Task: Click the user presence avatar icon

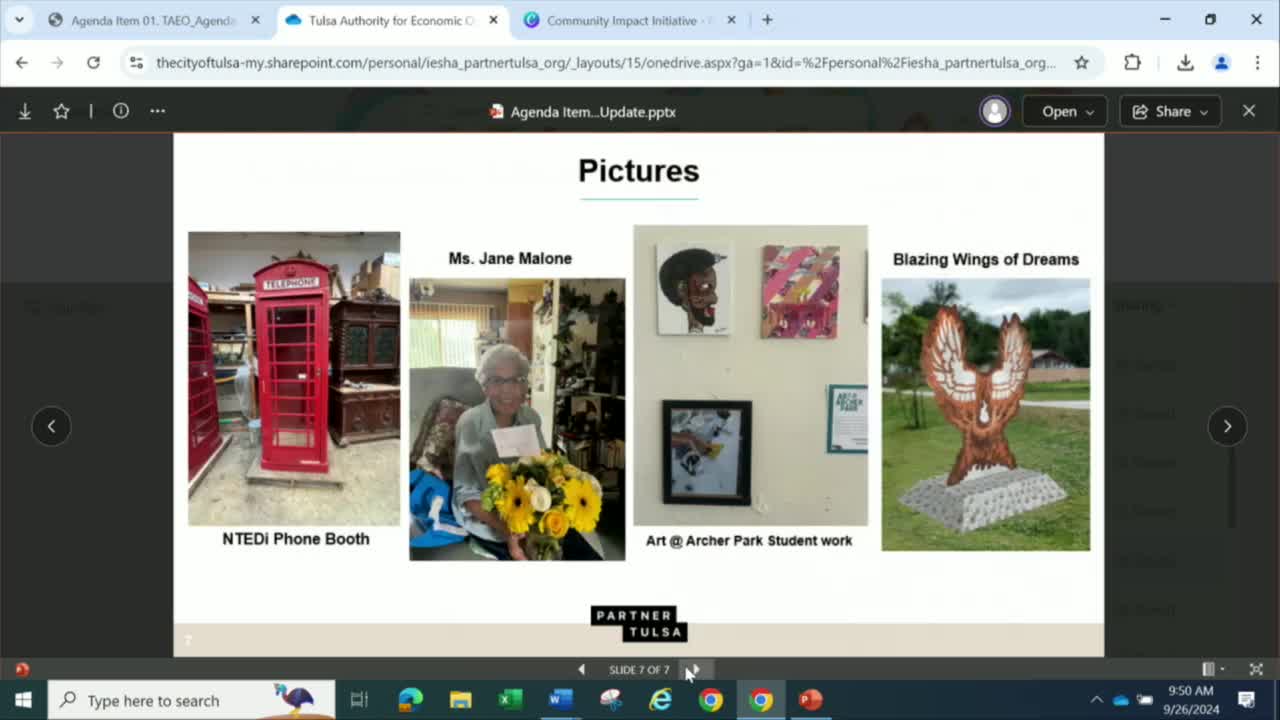Action: coord(994,111)
